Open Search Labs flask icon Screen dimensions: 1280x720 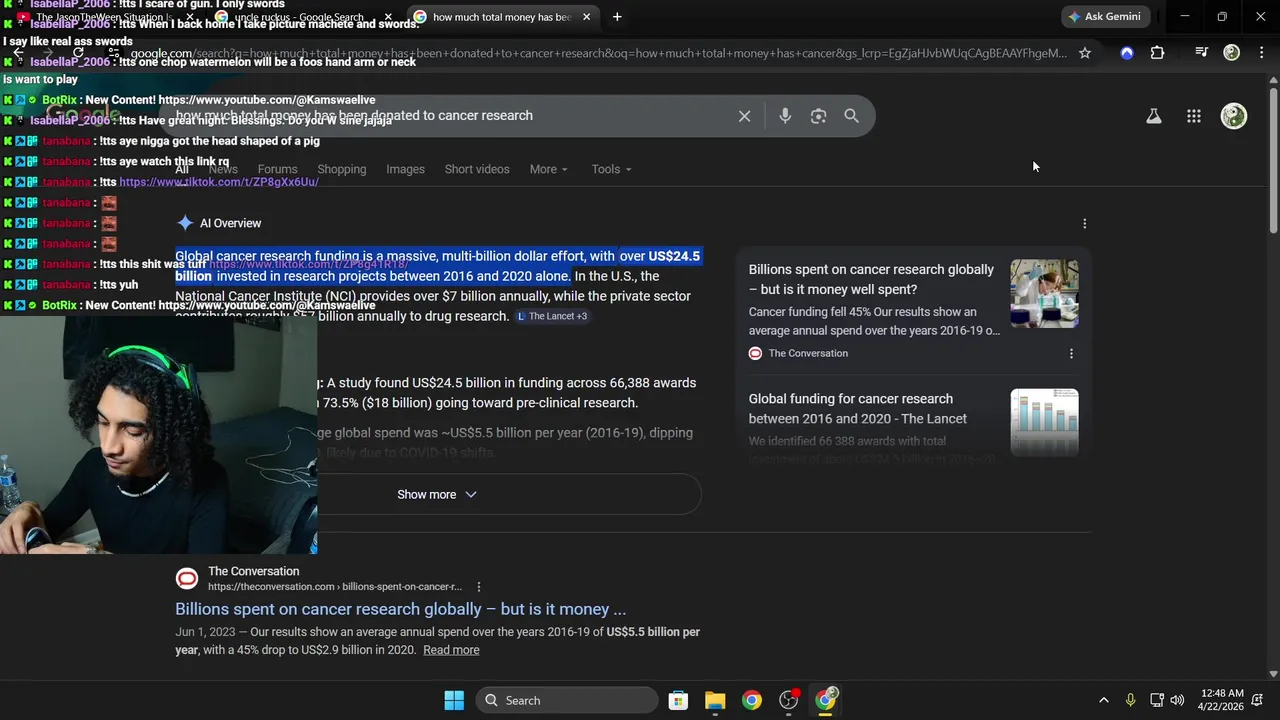pyautogui.click(x=1153, y=116)
